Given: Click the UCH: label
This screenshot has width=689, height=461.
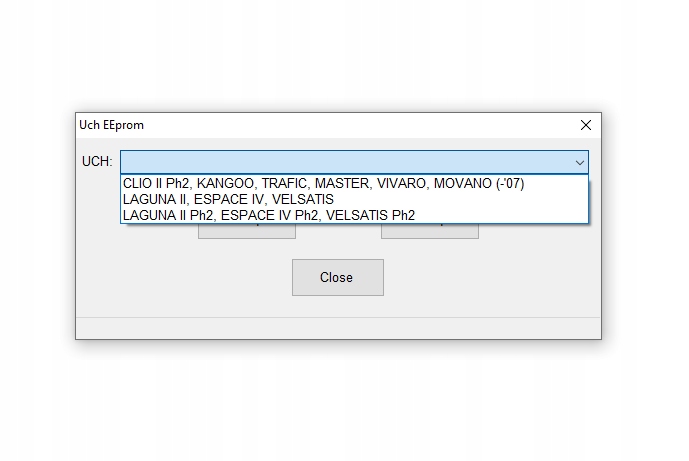Looking at the screenshot, I should tap(97, 161).
